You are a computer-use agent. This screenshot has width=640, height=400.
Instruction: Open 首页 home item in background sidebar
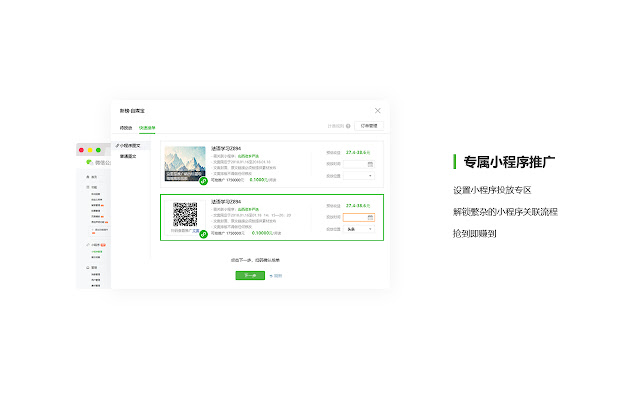point(92,177)
